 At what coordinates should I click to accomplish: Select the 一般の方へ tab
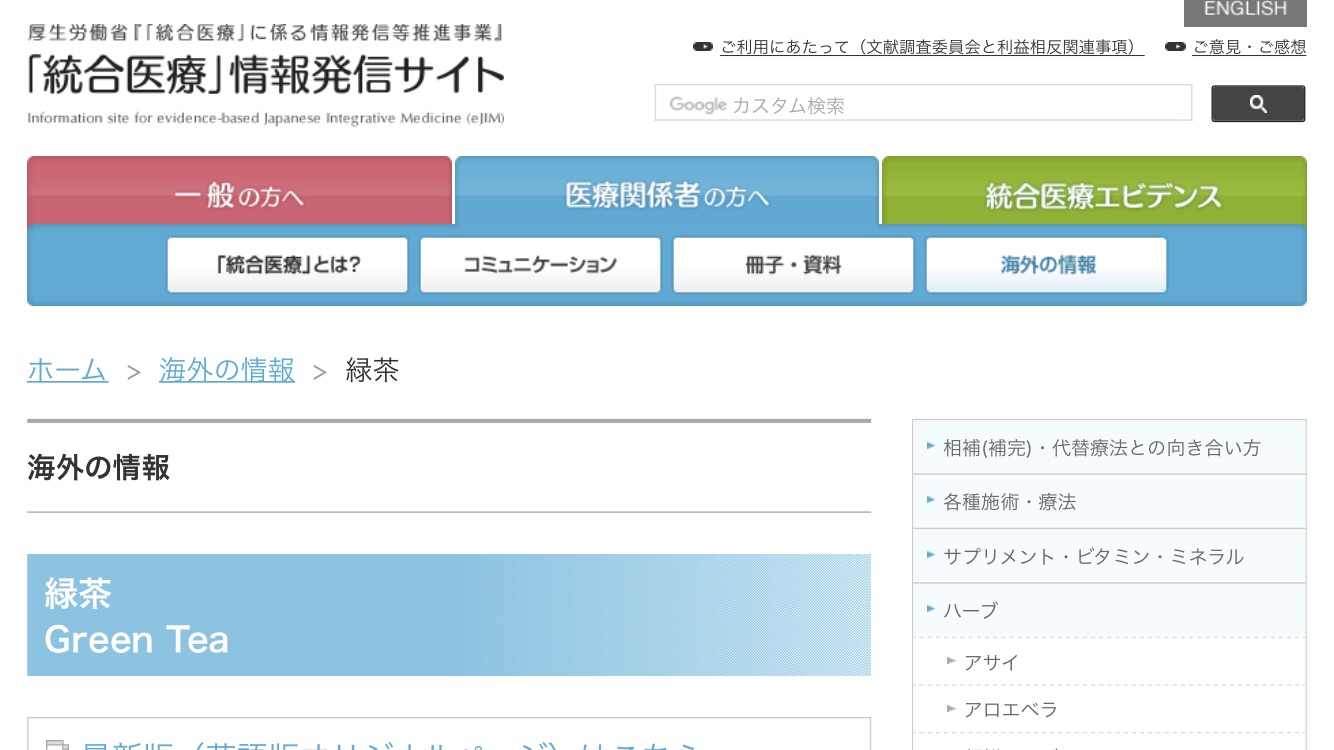click(239, 194)
